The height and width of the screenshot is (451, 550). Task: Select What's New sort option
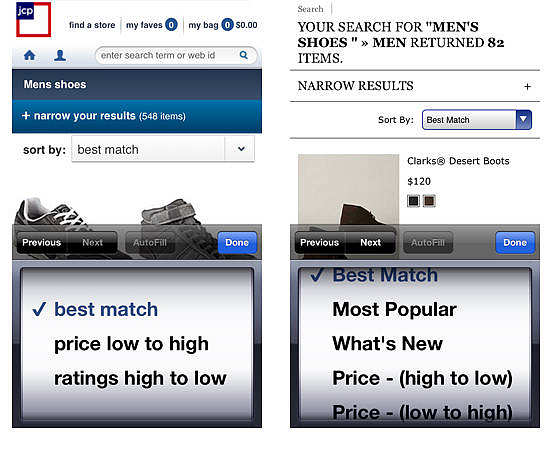387,343
